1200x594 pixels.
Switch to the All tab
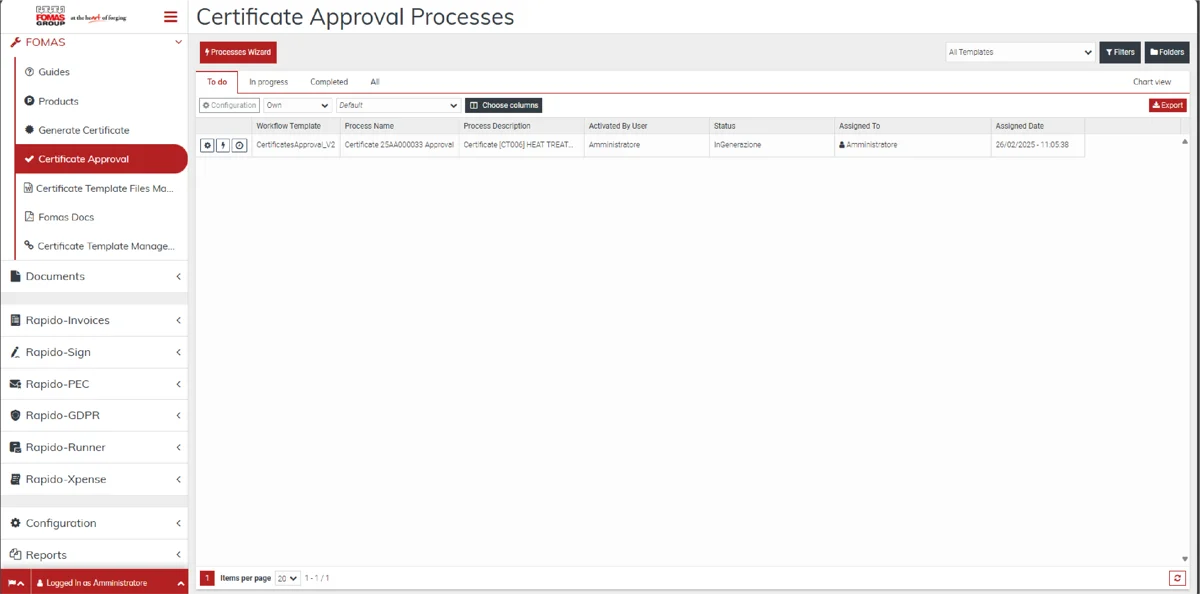[375, 82]
